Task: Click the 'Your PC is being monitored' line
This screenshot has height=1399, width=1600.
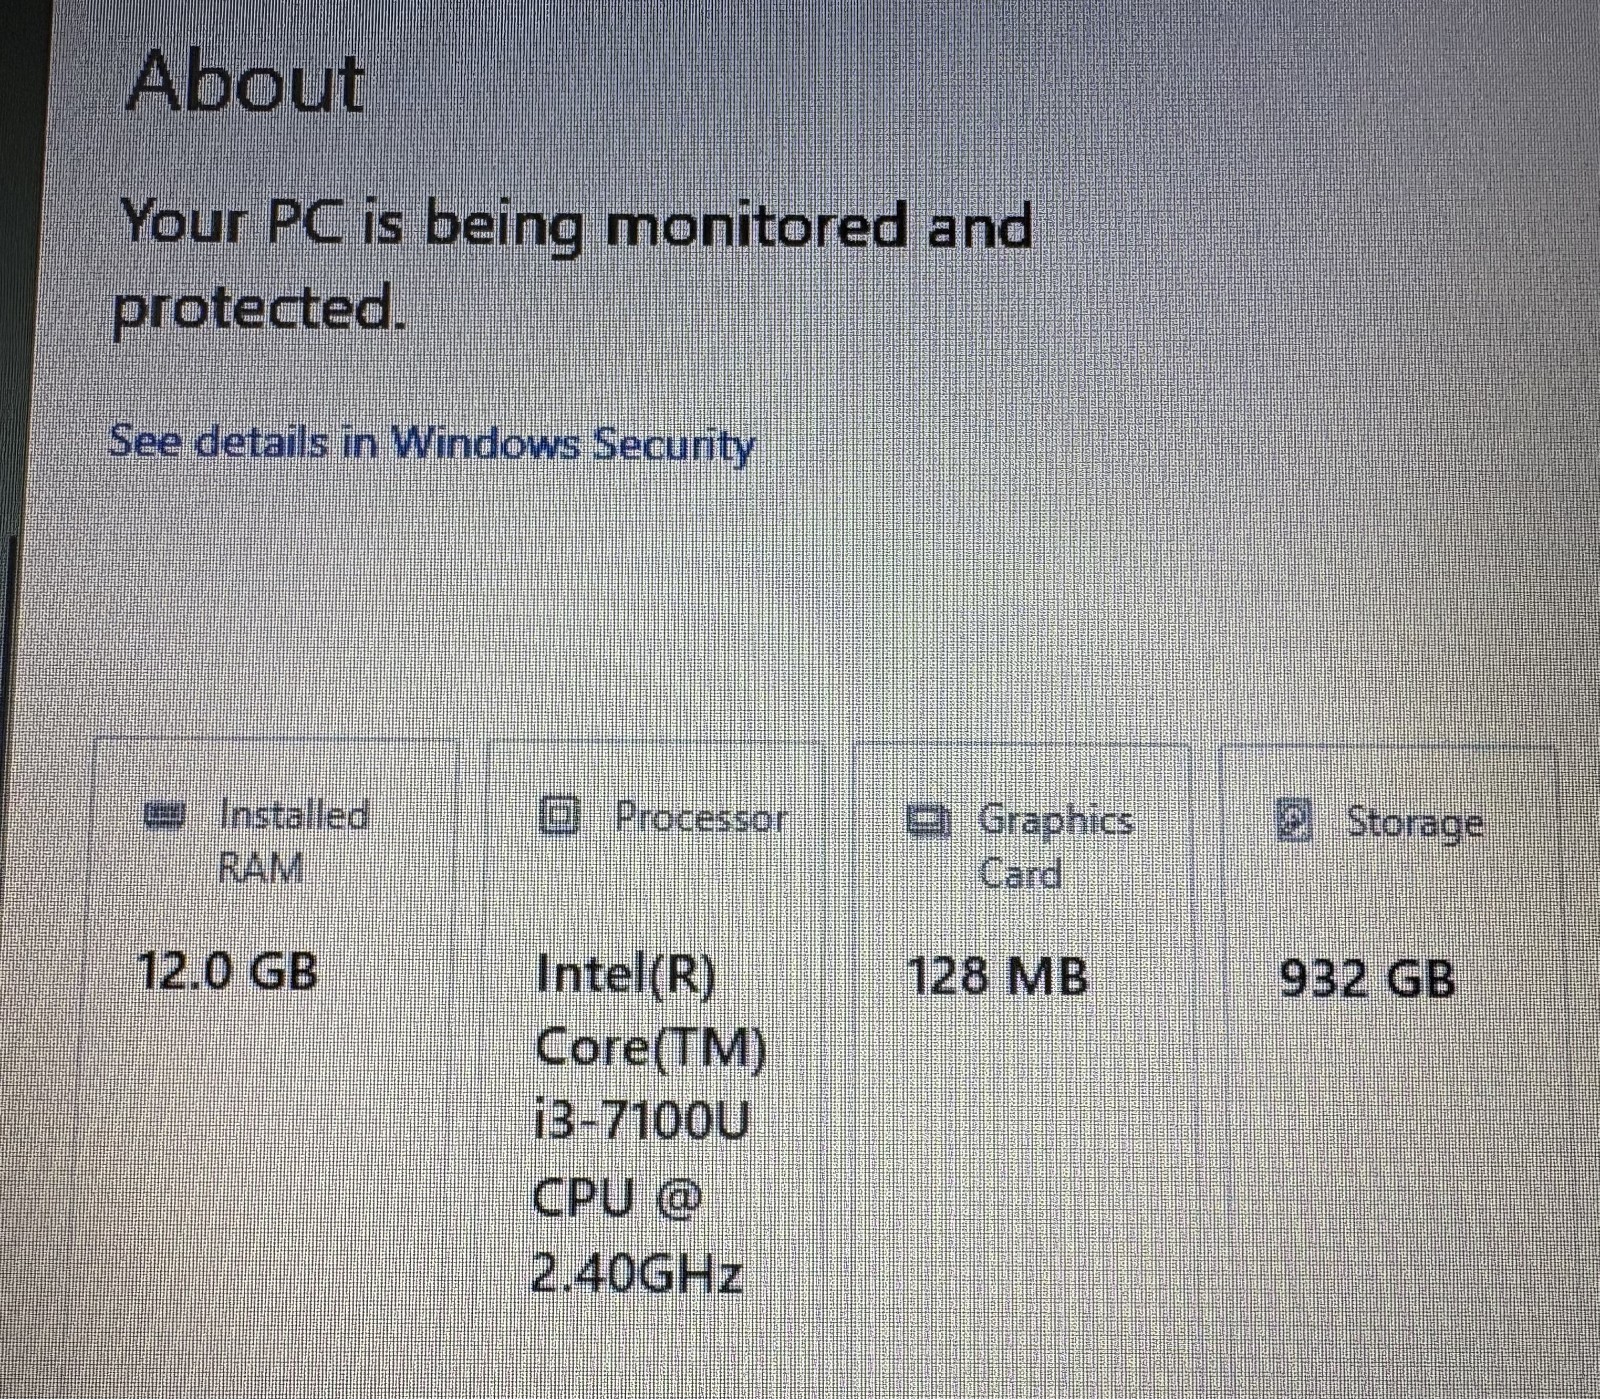Action: pyautogui.click(x=576, y=225)
